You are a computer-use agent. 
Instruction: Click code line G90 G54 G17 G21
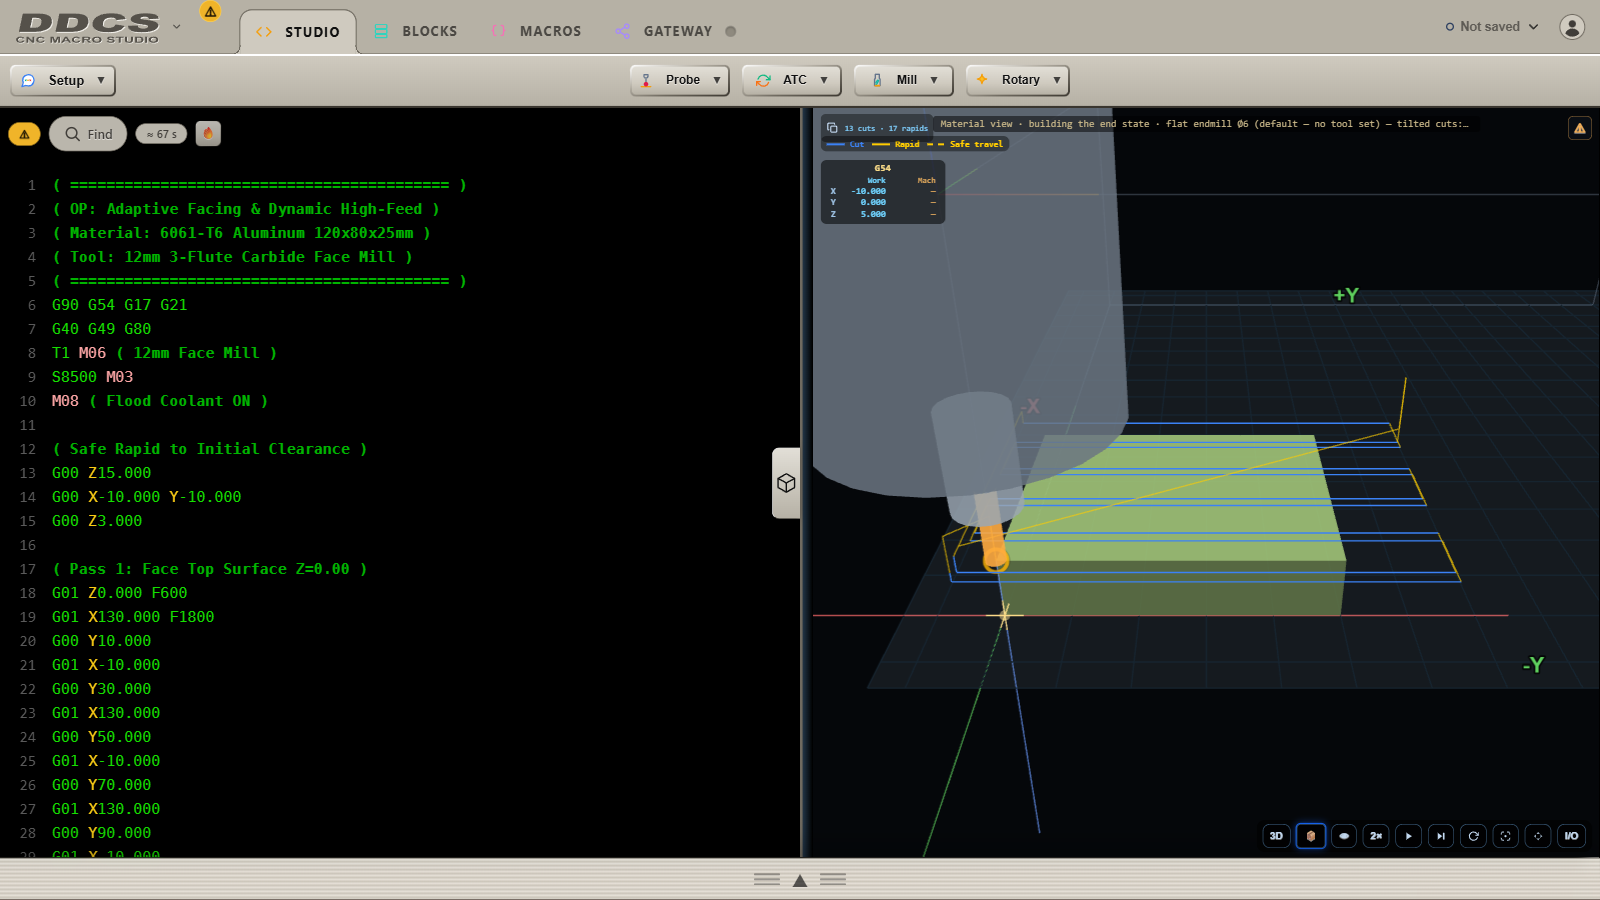click(x=120, y=305)
